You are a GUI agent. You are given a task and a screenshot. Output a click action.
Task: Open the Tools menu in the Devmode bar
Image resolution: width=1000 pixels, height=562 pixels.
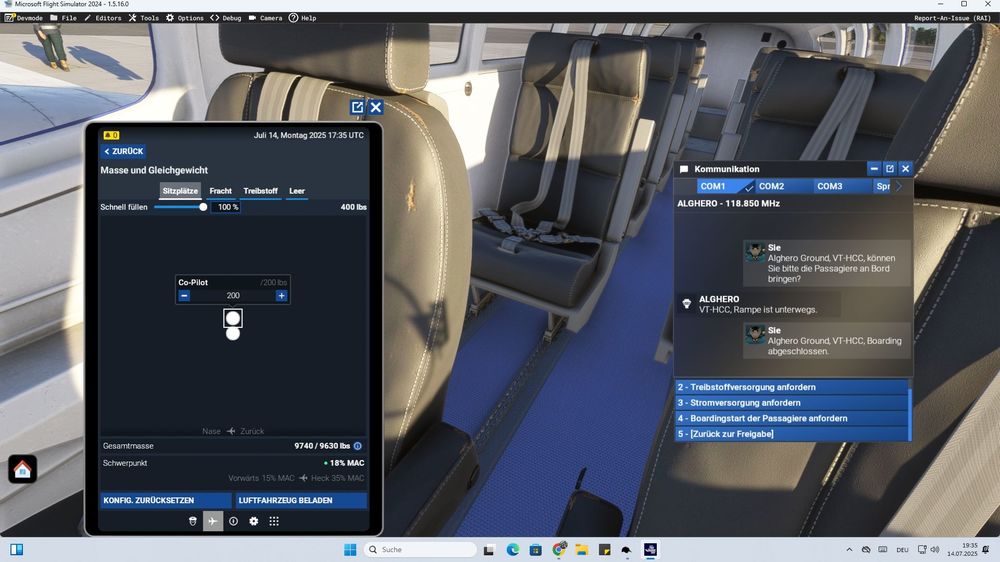tap(144, 18)
